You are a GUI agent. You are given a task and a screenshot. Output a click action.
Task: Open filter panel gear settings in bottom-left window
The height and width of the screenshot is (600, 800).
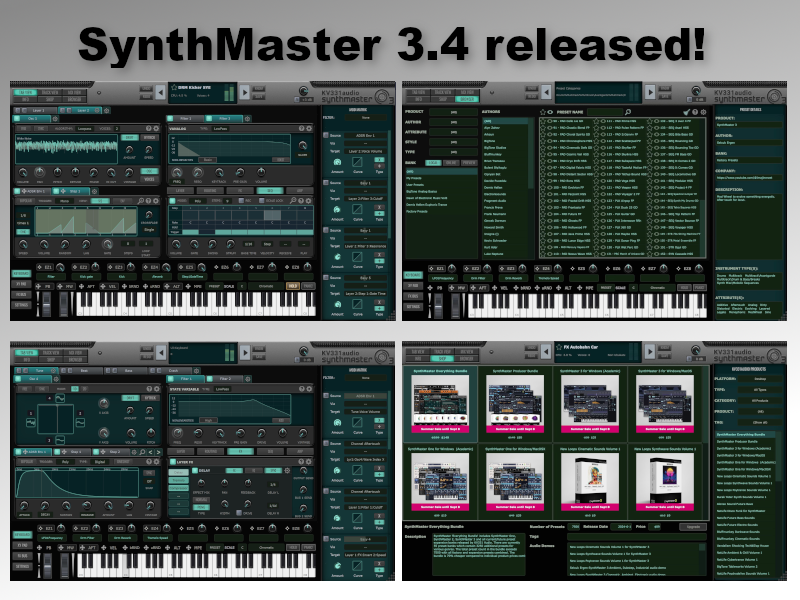[x=309, y=389]
